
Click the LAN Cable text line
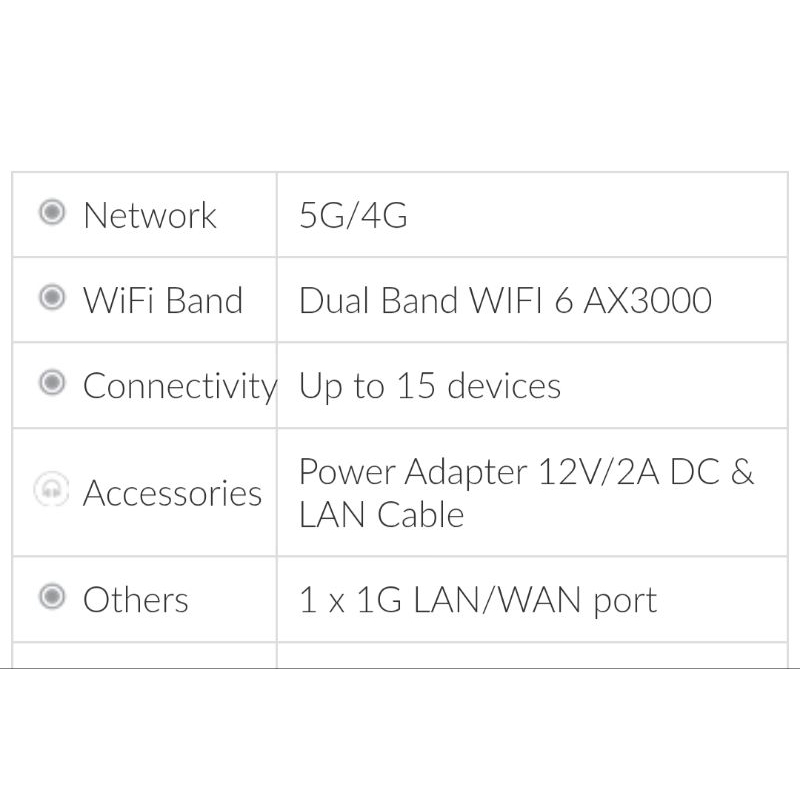tap(381, 515)
